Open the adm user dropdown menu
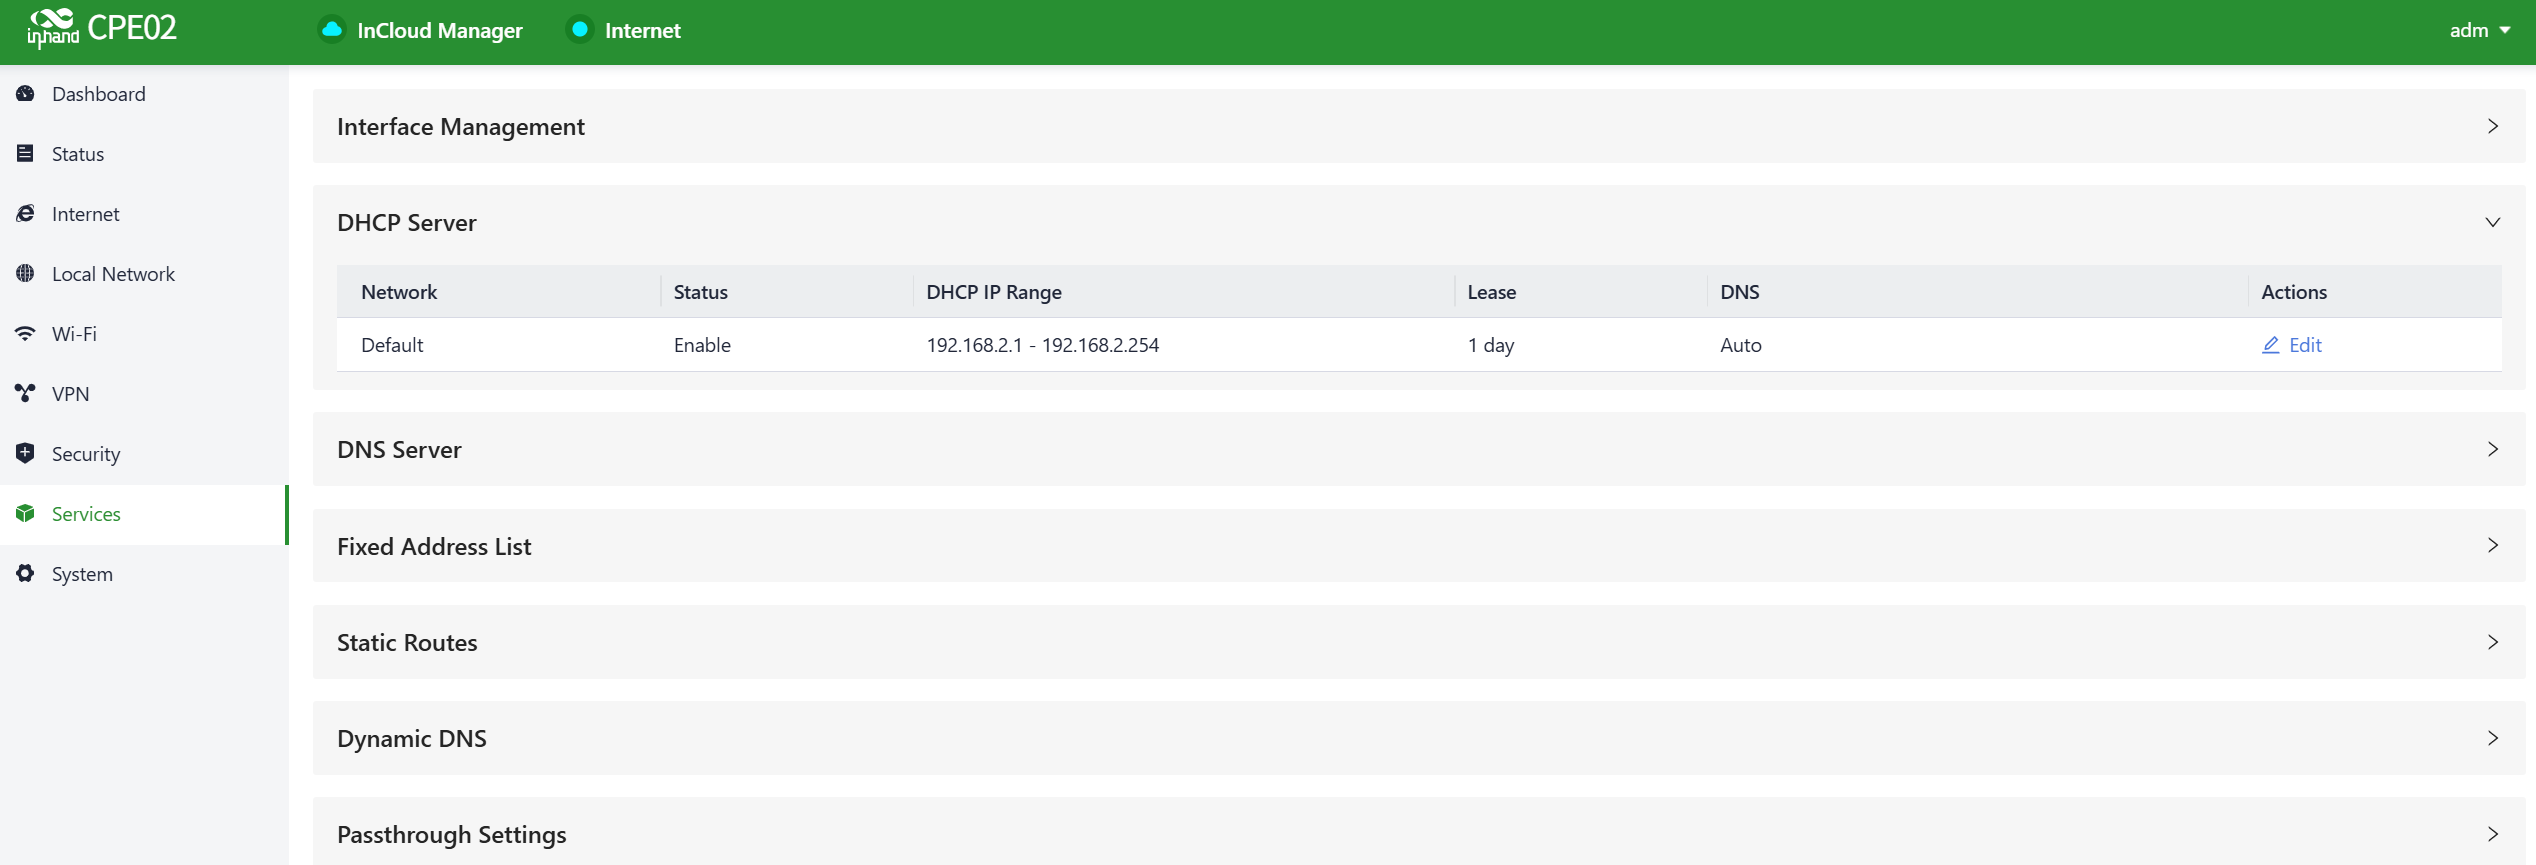Viewport: 2536px width, 865px height. (x=2479, y=30)
